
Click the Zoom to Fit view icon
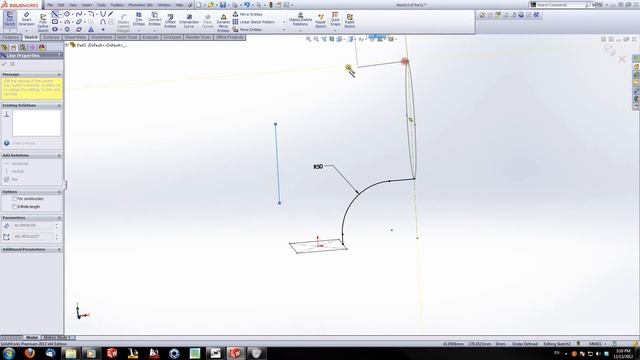[309, 39]
